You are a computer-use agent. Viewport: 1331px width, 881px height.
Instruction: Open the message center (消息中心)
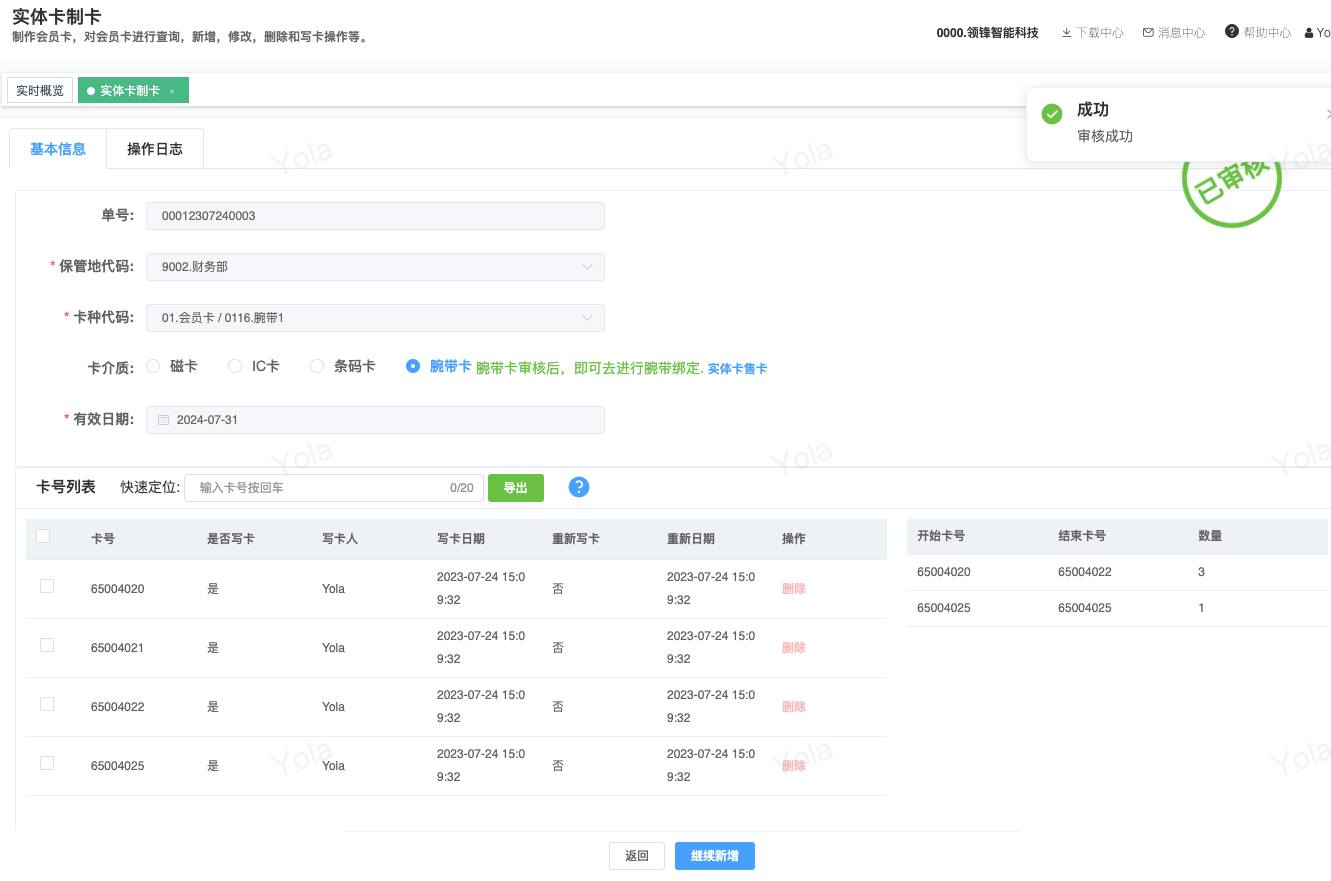coord(1174,33)
